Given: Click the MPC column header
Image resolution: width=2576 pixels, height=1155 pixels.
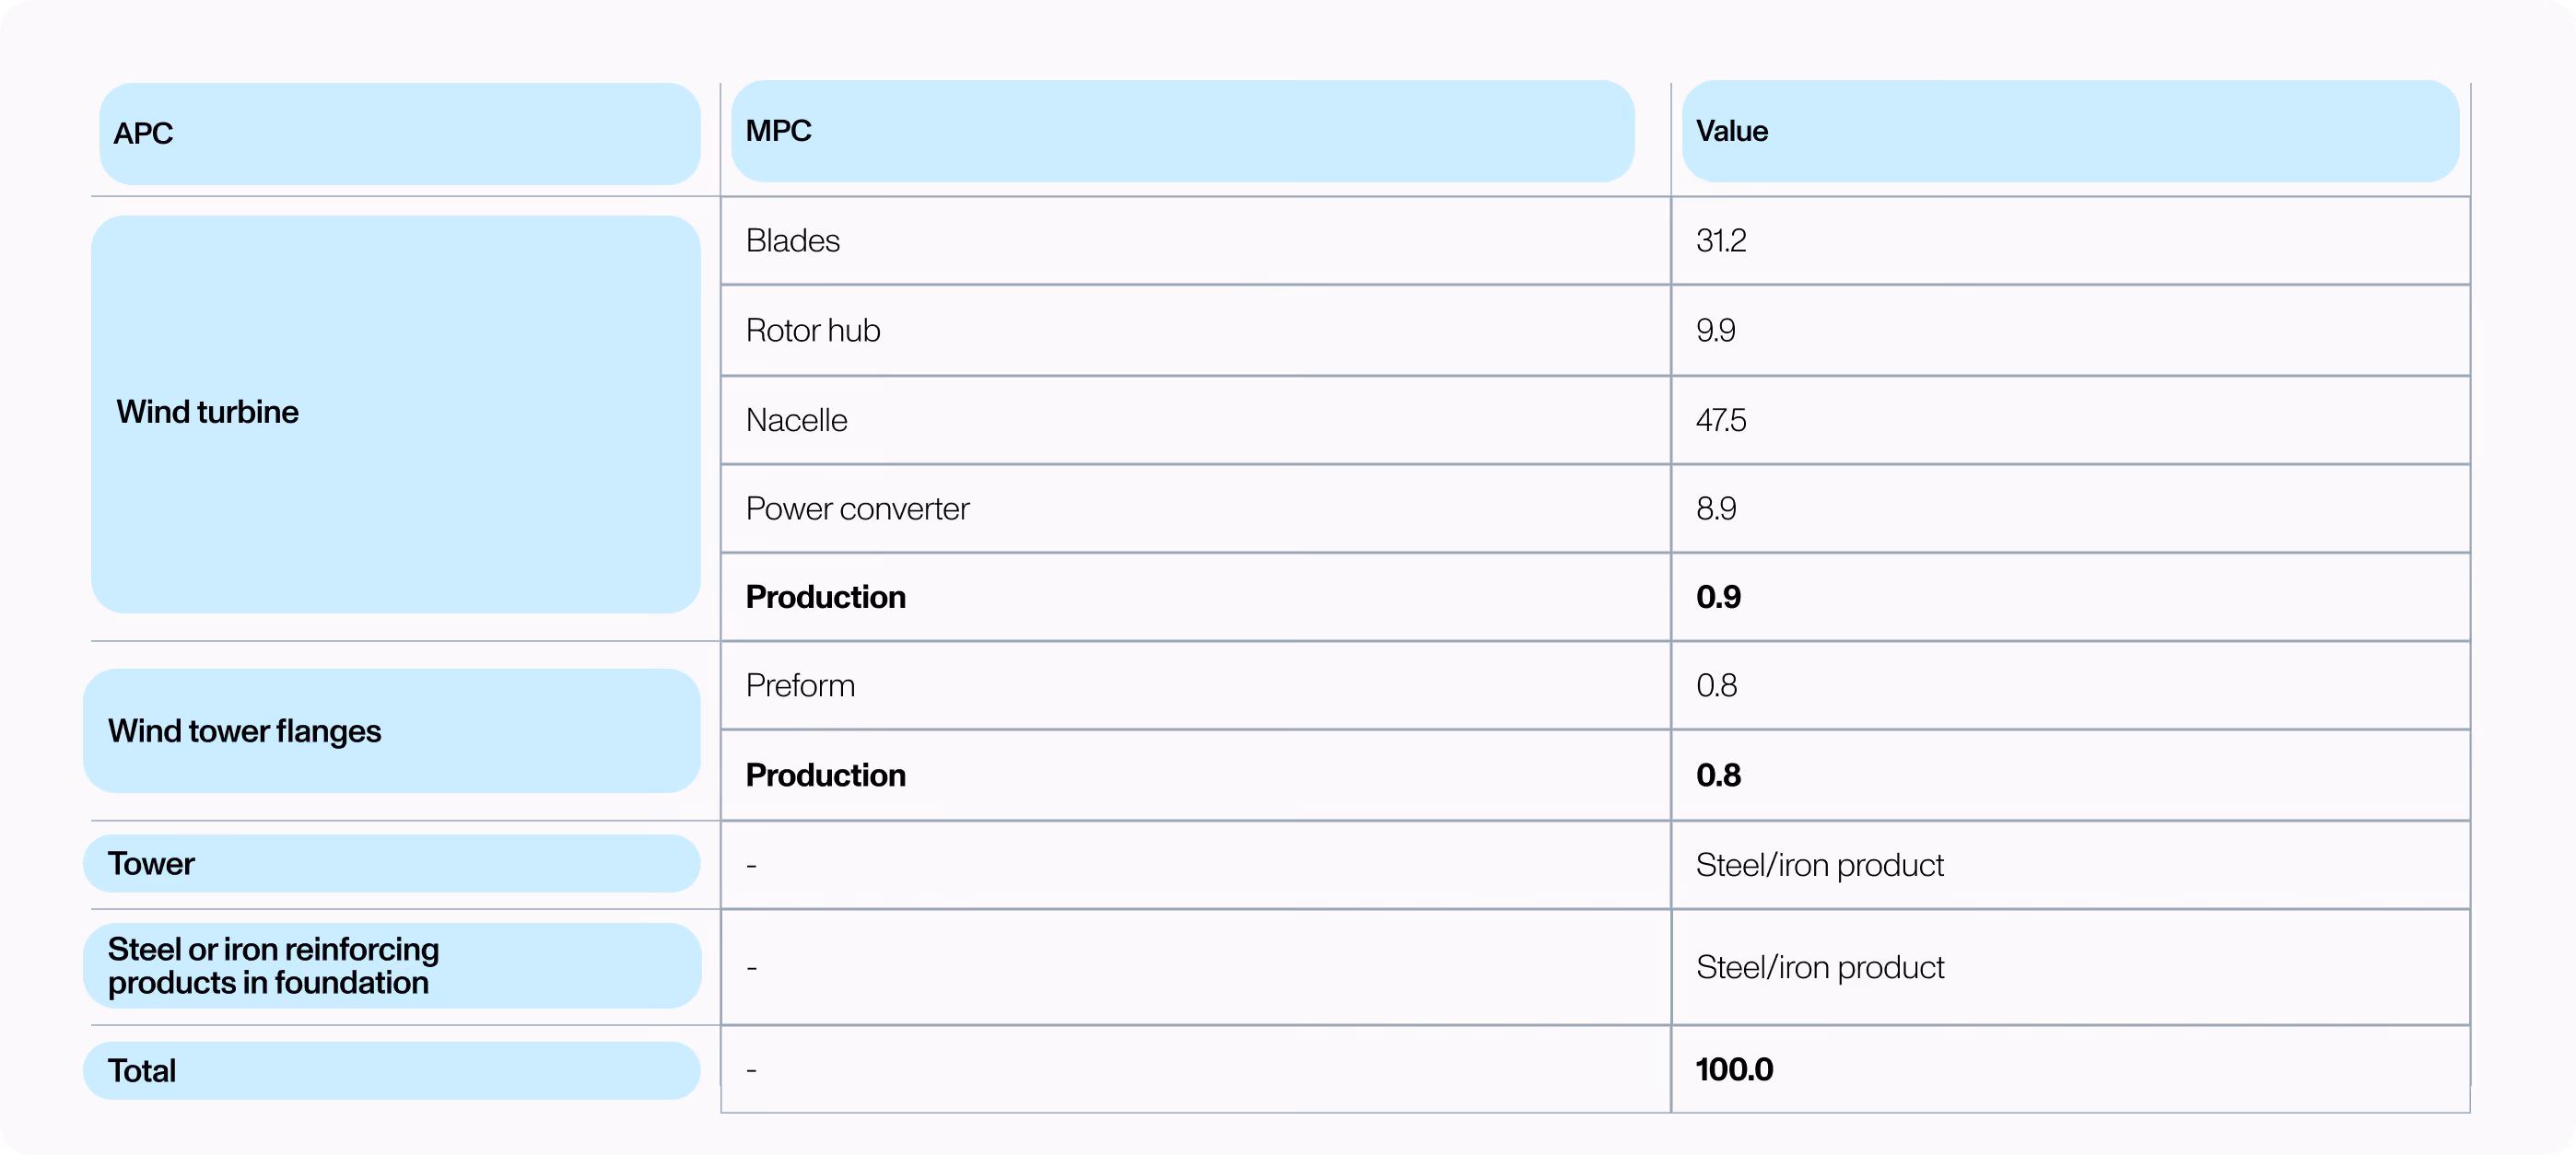Looking at the screenshot, I should tap(1182, 131).
